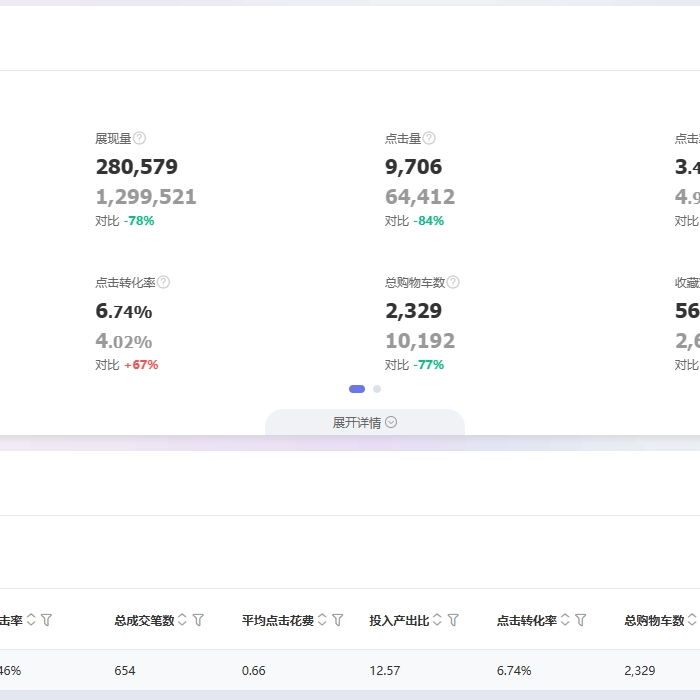
Task: Toggle sort order on 平均点击花费
Action: tap(322, 620)
